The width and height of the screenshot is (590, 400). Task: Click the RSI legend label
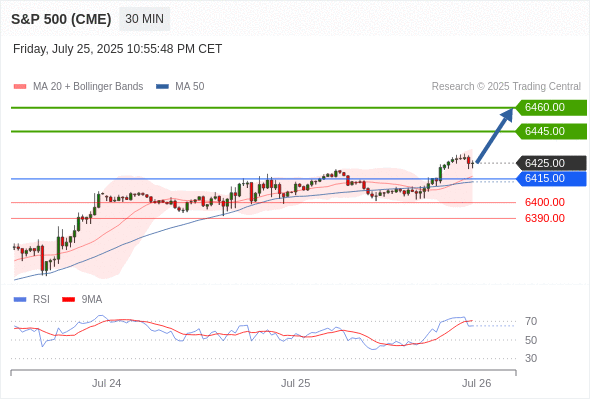pyautogui.click(x=41, y=300)
